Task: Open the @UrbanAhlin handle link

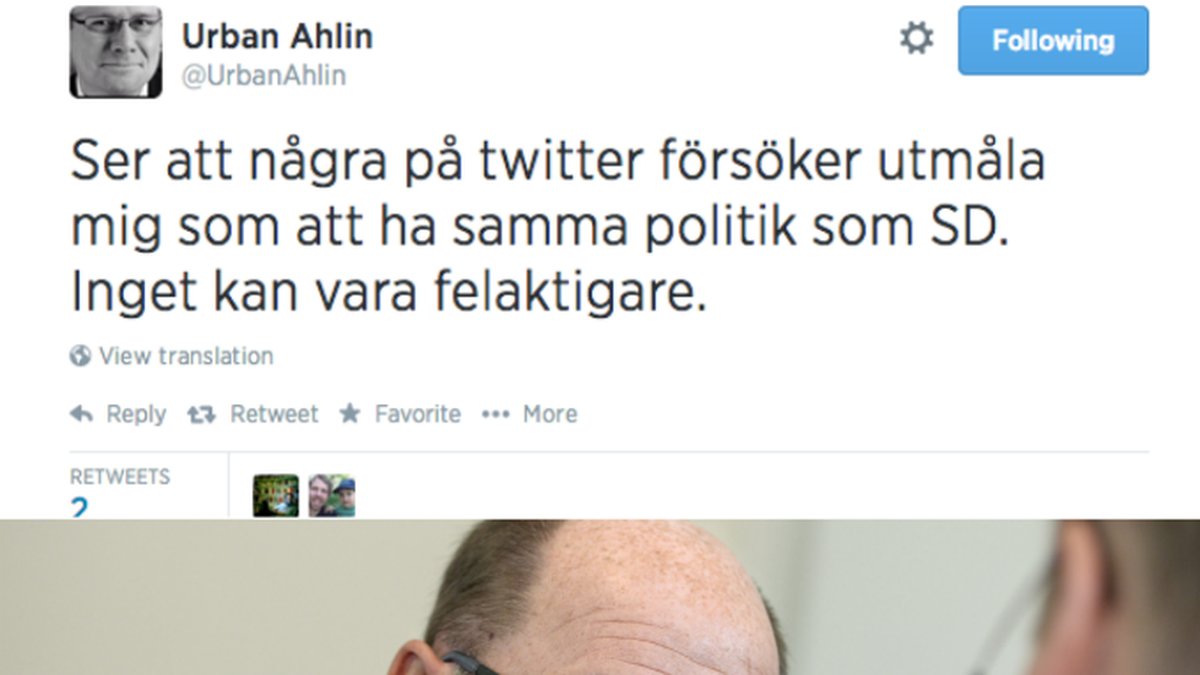Action: tap(264, 77)
